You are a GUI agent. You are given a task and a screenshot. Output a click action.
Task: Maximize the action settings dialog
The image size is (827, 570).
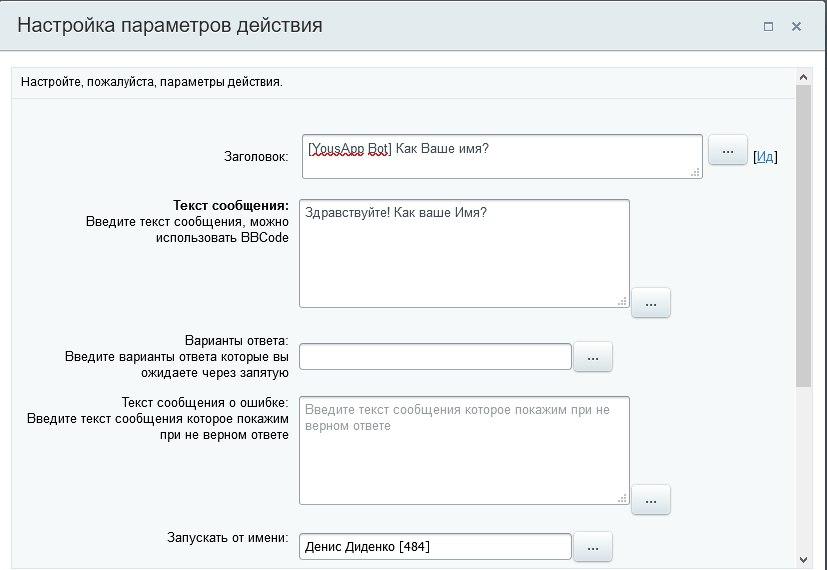click(x=768, y=27)
